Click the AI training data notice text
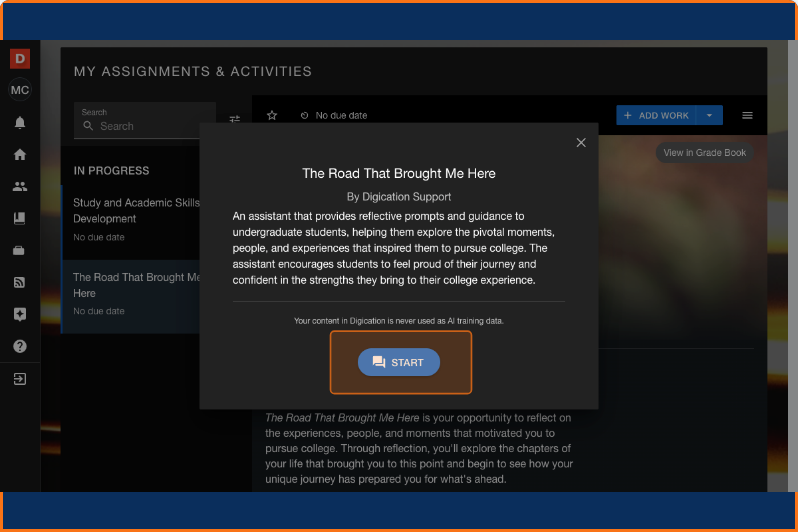This screenshot has height=532, width=798. [398, 321]
